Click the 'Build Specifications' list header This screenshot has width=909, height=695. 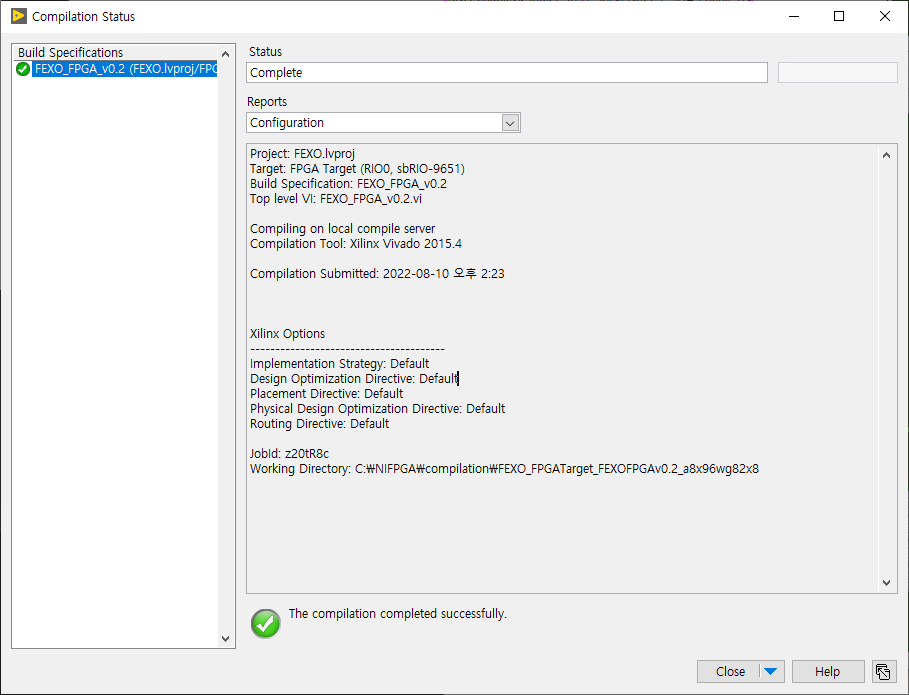(70, 52)
